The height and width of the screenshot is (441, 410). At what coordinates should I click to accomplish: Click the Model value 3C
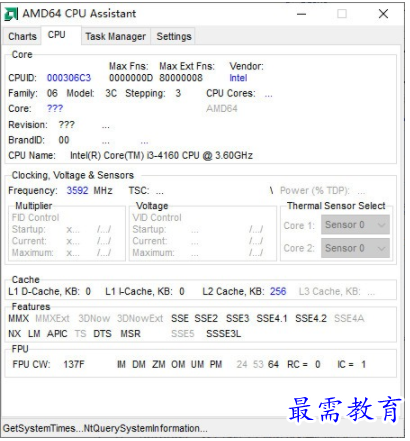click(111, 93)
